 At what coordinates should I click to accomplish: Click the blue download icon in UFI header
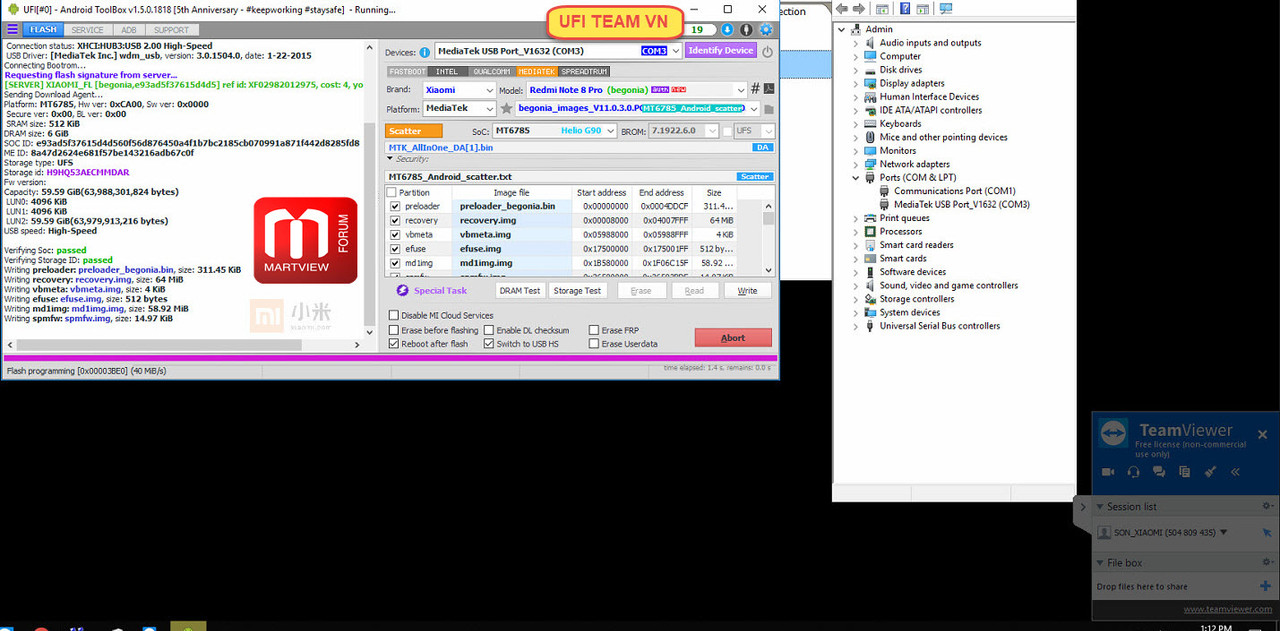click(x=727, y=30)
